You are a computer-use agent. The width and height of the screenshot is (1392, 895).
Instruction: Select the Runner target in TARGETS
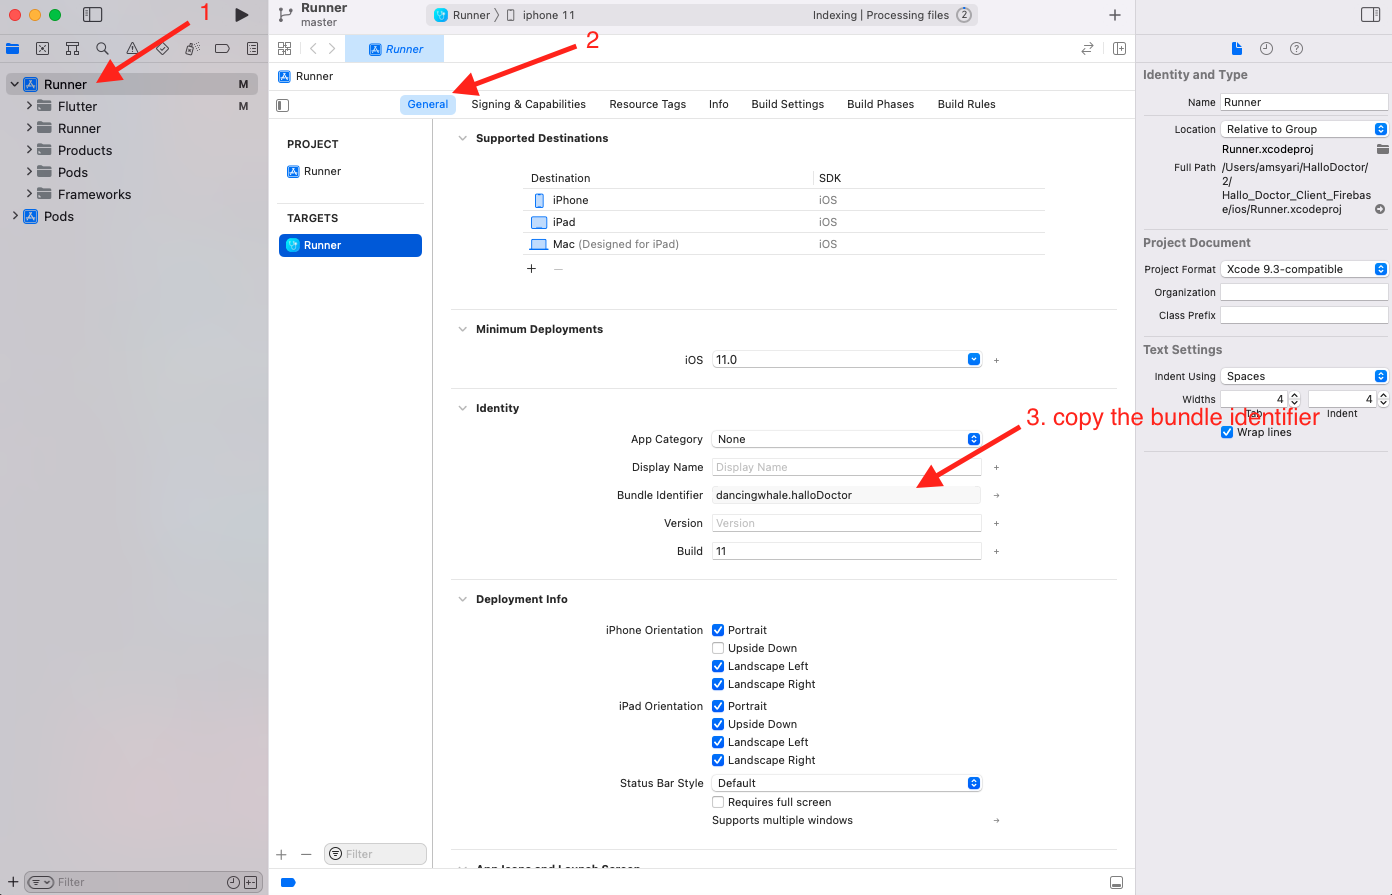tap(350, 245)
